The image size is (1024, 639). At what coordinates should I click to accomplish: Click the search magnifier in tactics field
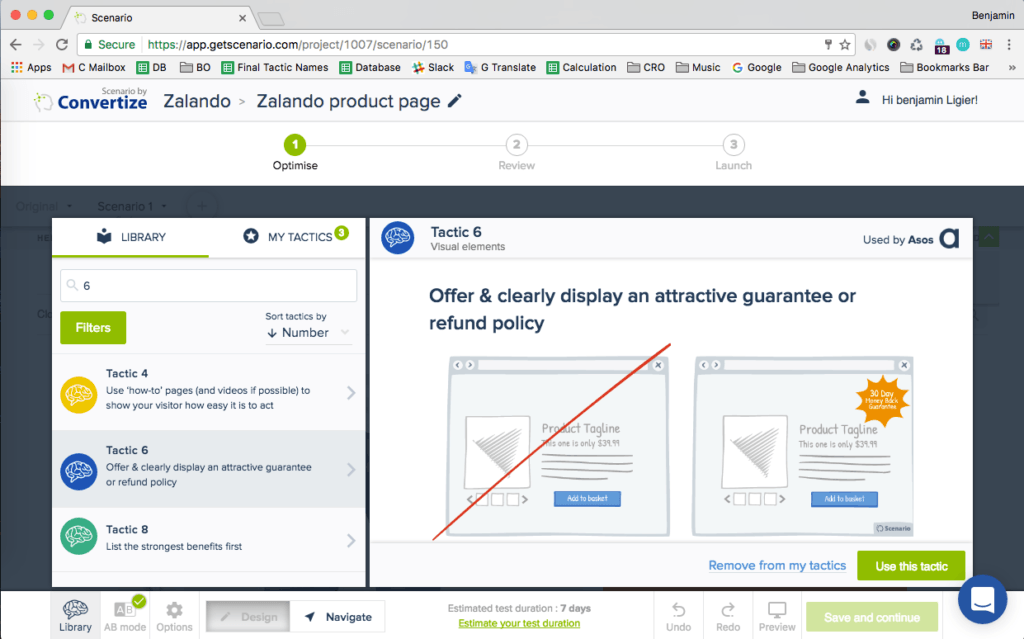72,285
